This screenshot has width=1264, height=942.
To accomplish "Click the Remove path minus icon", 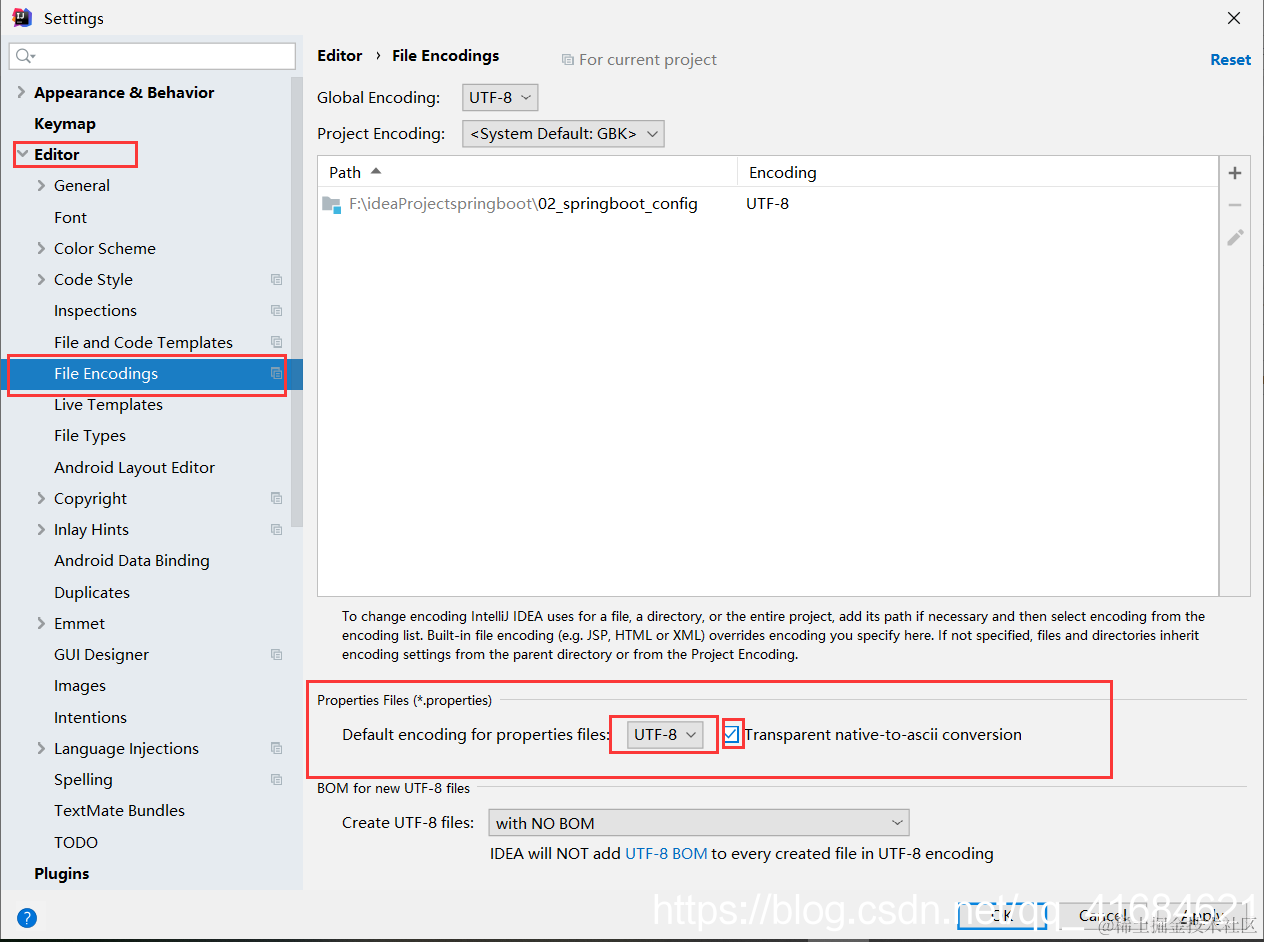I will [1235, 205].
